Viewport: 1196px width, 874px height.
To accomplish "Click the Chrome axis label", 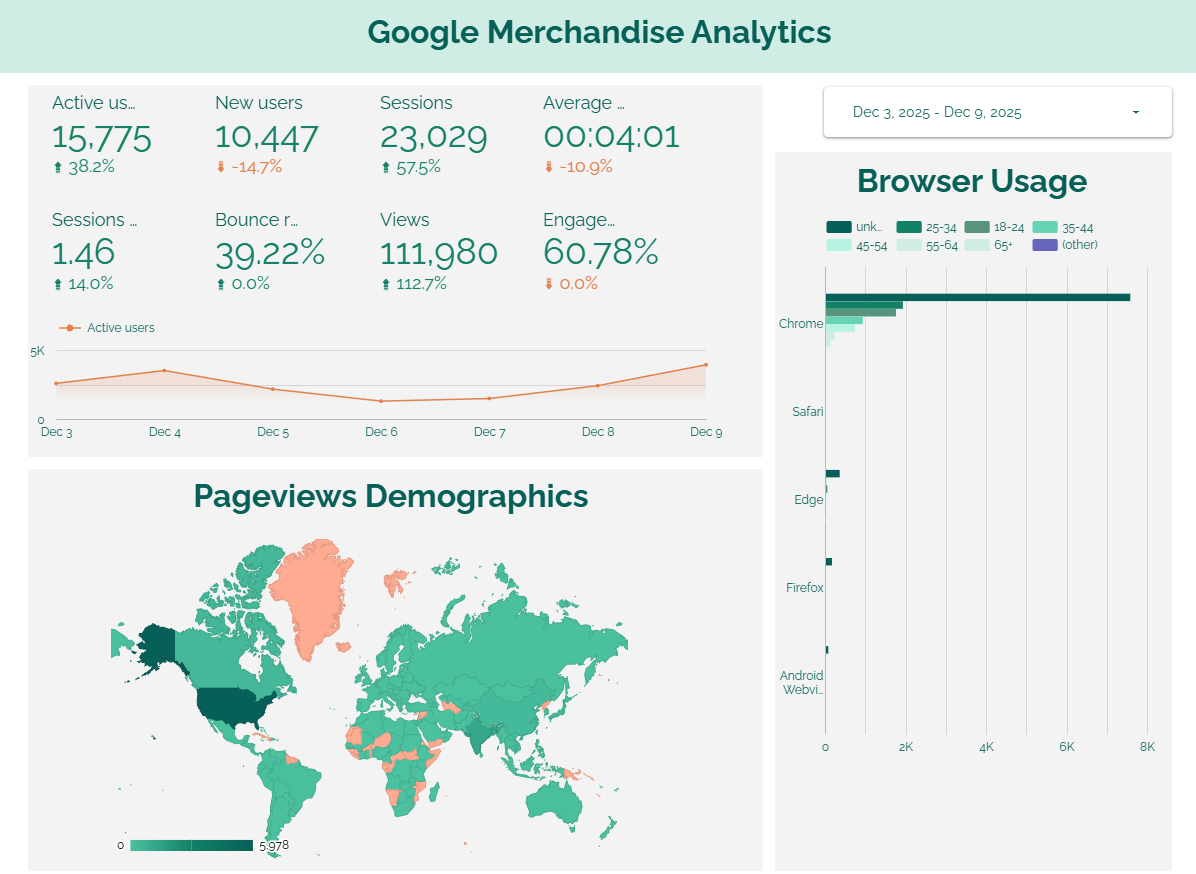I will [801, 324].
